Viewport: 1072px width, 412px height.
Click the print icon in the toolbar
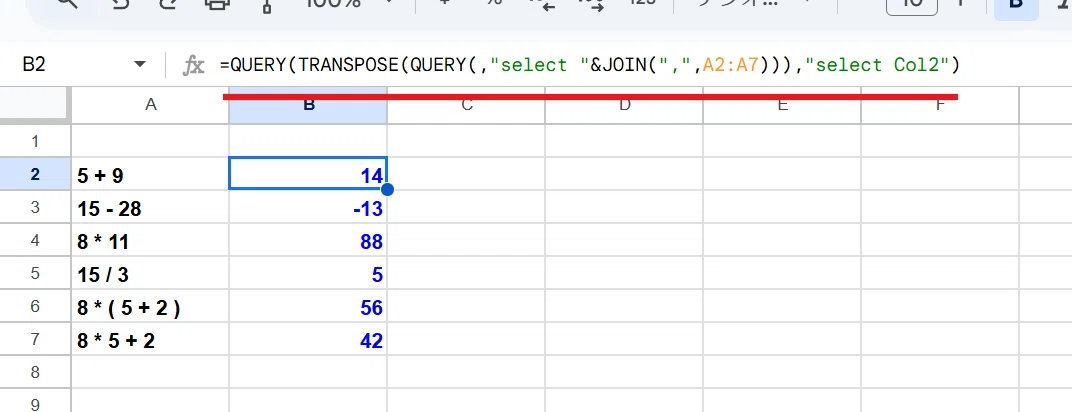click(216, 4)
